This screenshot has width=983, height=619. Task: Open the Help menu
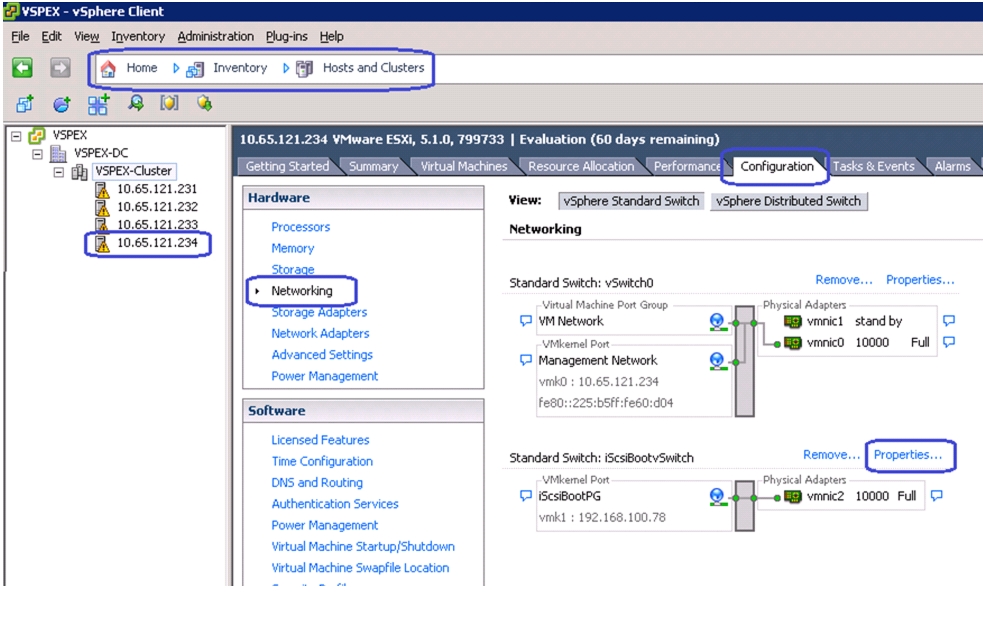click(x=332, y=36)
